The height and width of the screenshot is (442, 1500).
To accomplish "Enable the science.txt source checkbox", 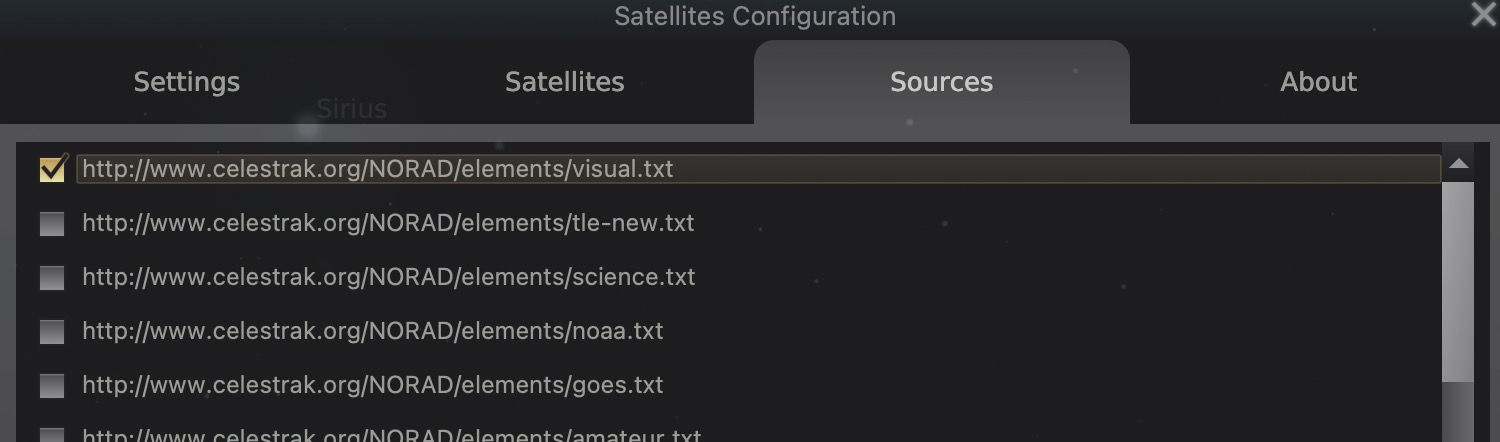I will tap(52, 278).
